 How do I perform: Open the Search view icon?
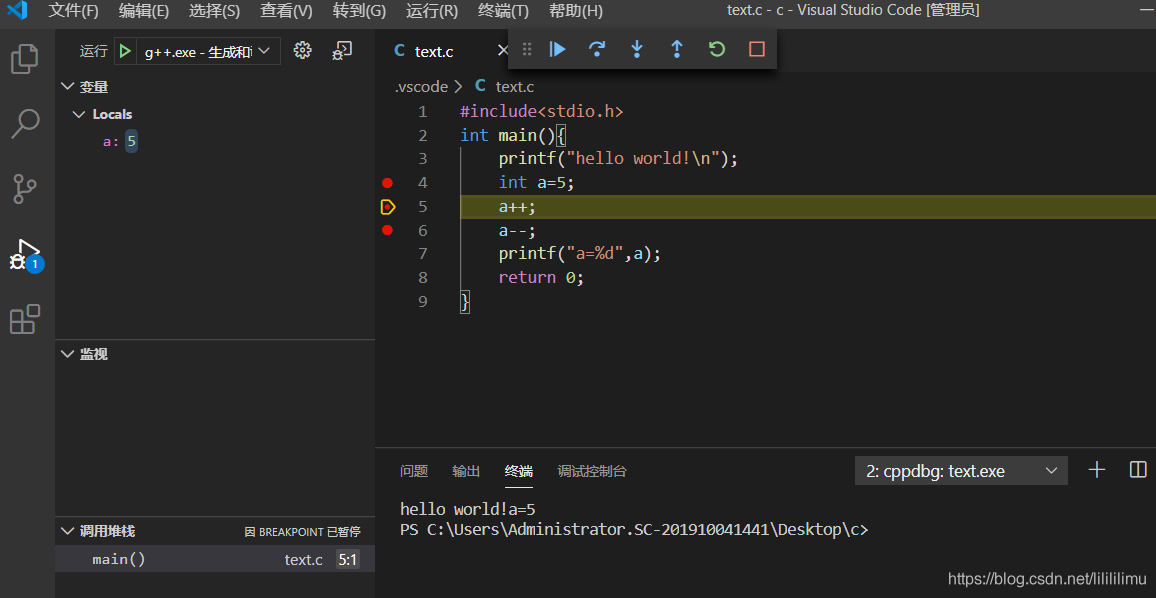(25, 123)
